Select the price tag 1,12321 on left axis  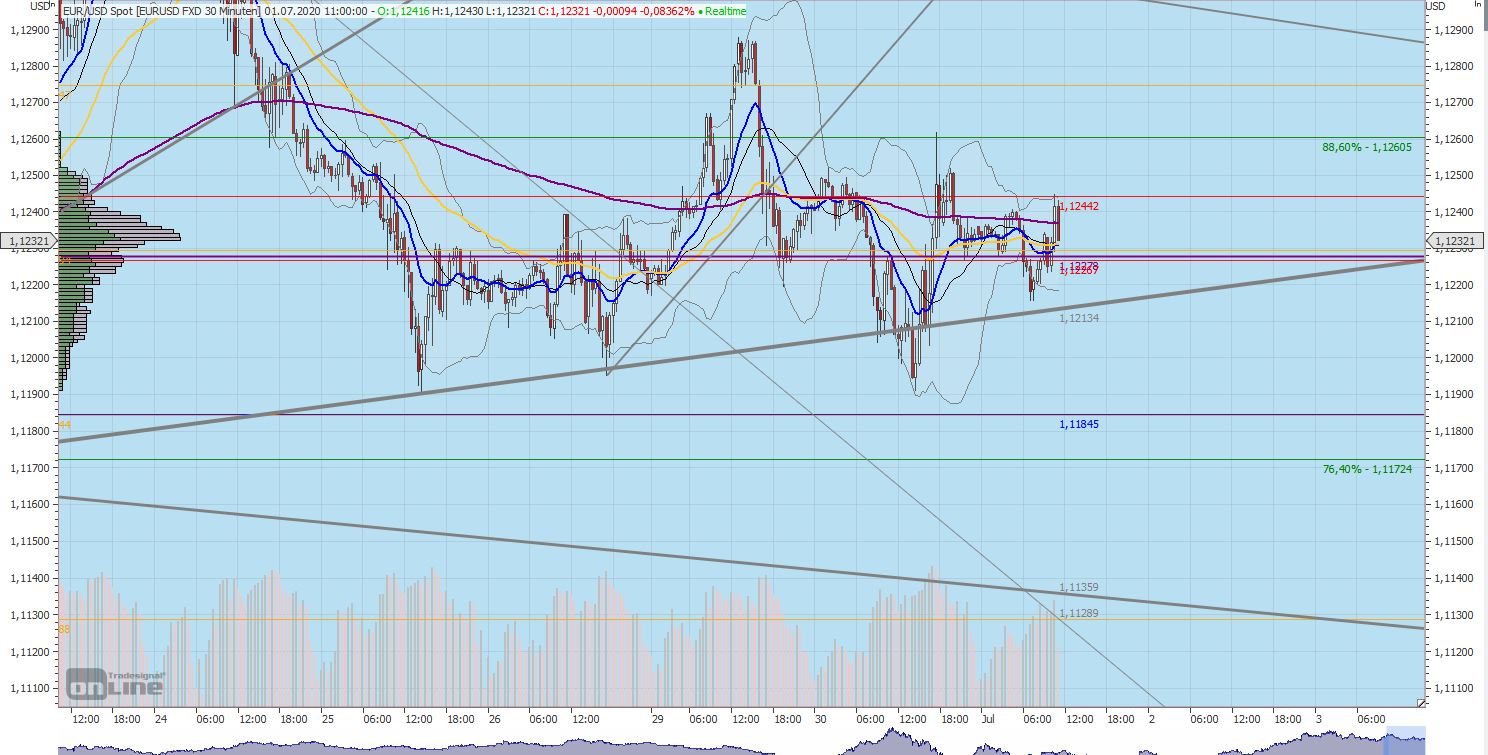coord(30,241)
